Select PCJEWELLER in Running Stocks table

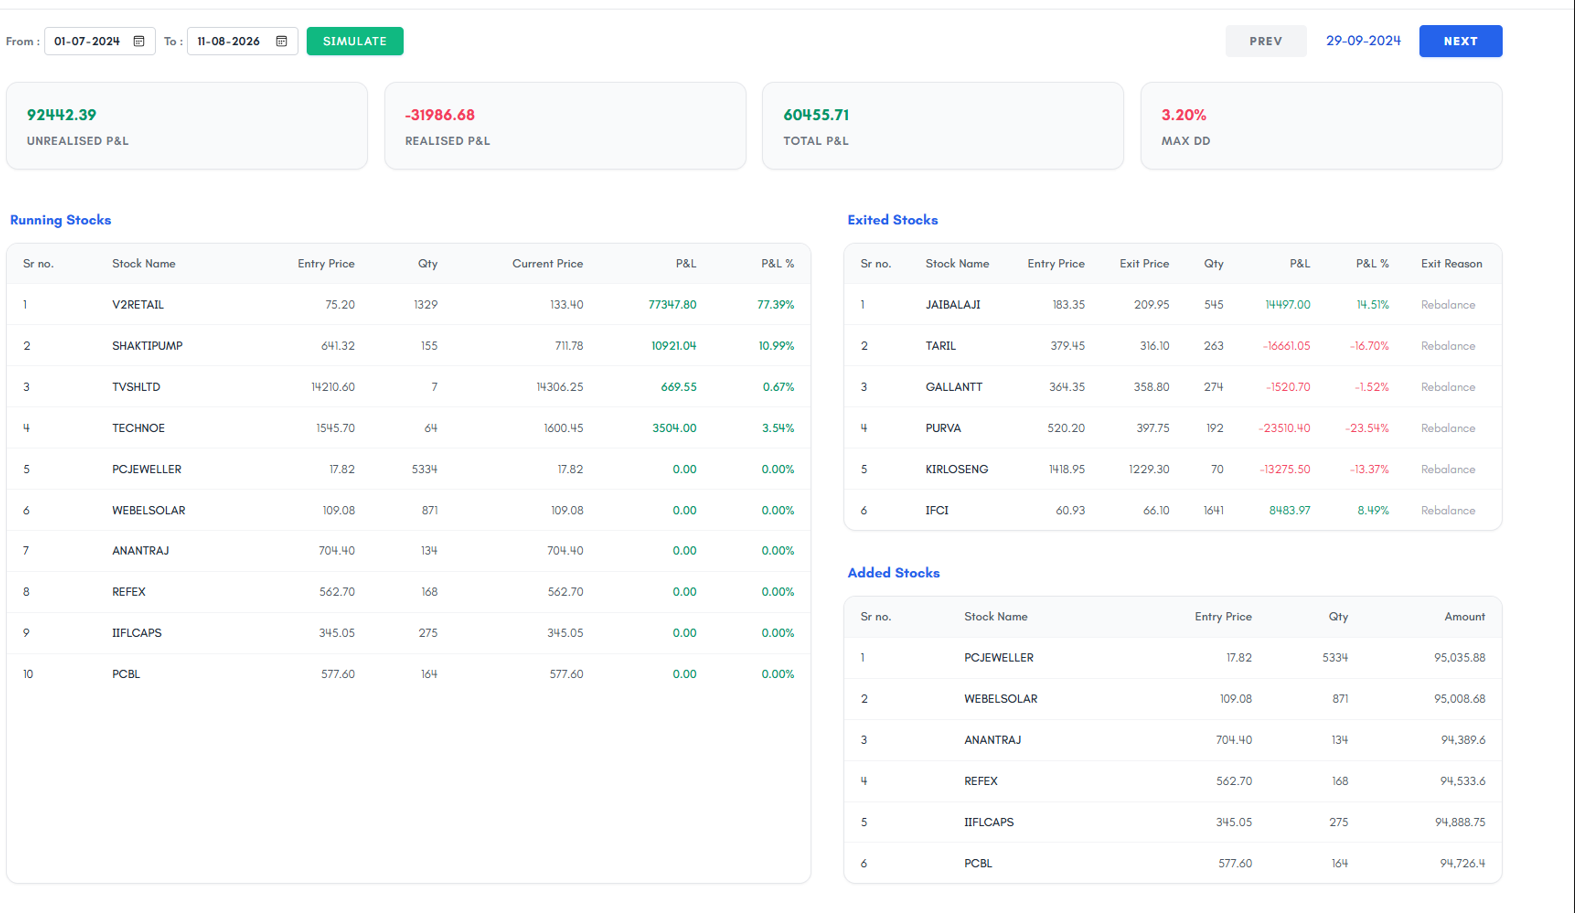(147, 469)
